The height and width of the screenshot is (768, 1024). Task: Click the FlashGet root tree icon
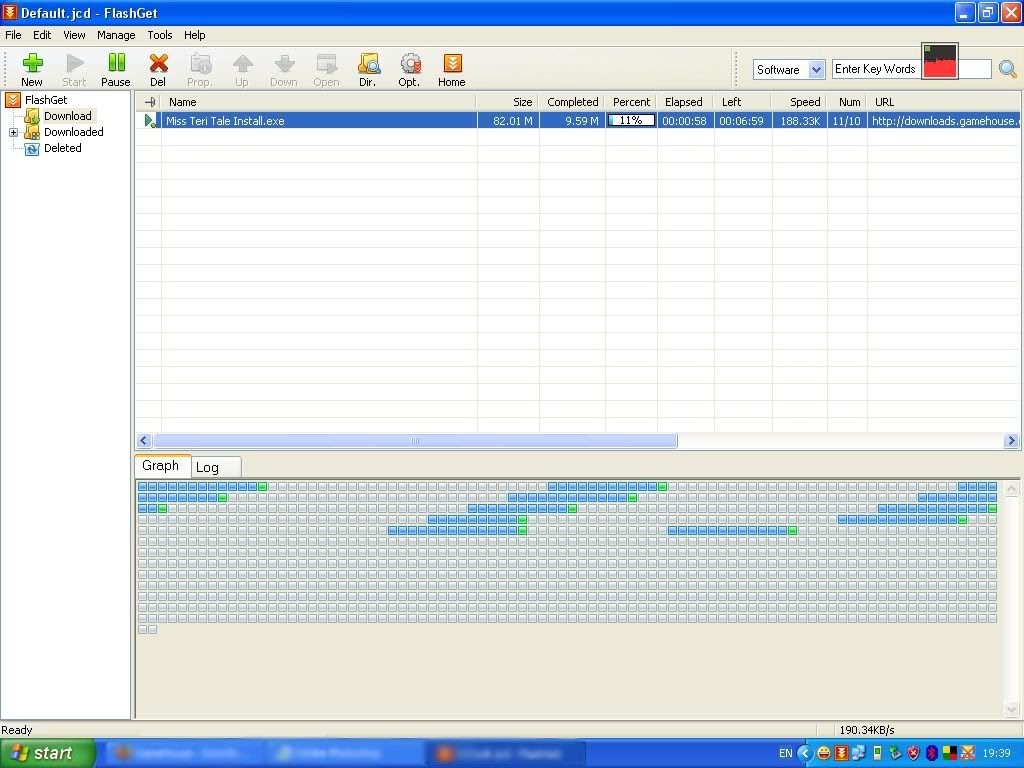tap(12, 100)
